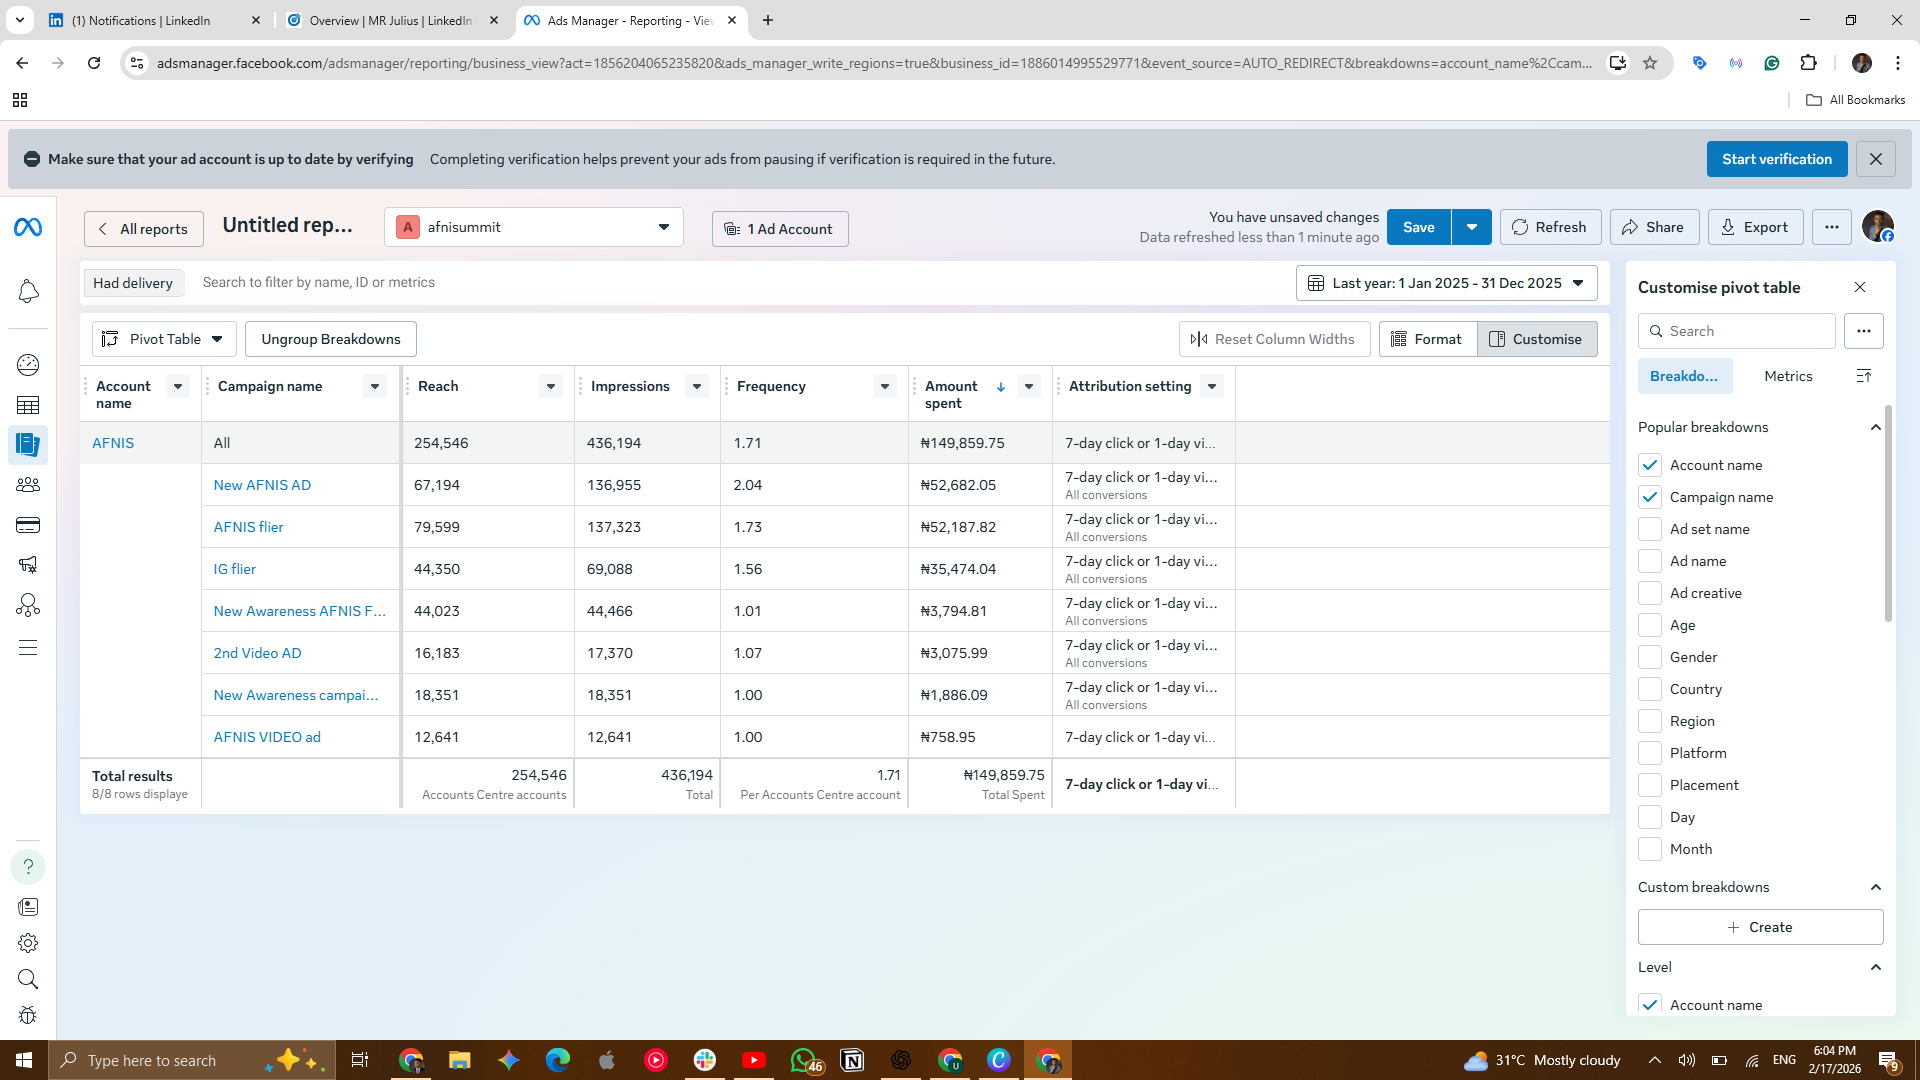1920x1080 pixels.
Task: Open the Help question mark icon
Action: (x=28, y=867)
